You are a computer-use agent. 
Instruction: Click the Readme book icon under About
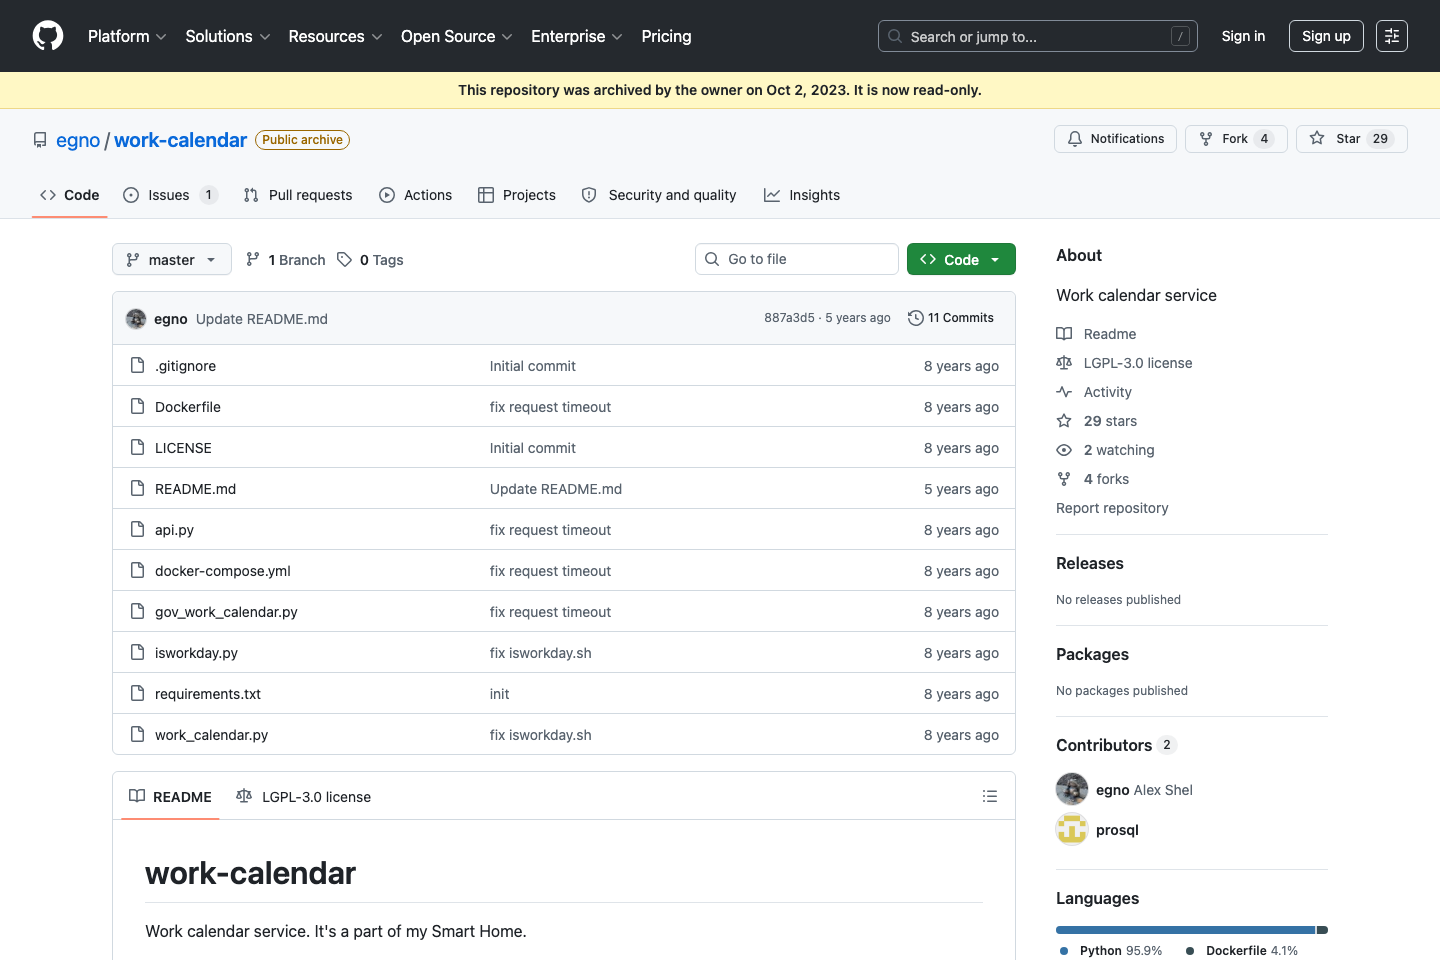click(x=1064, y=333)
